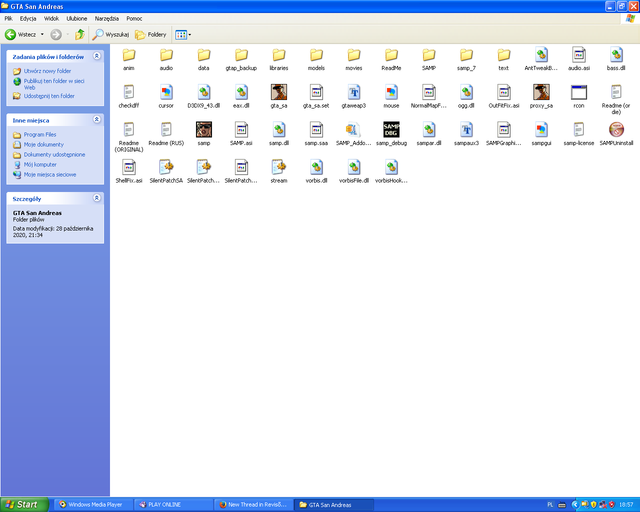640x512 pixels.
Task: Select the audio.asi file
Action: point(579,59)
